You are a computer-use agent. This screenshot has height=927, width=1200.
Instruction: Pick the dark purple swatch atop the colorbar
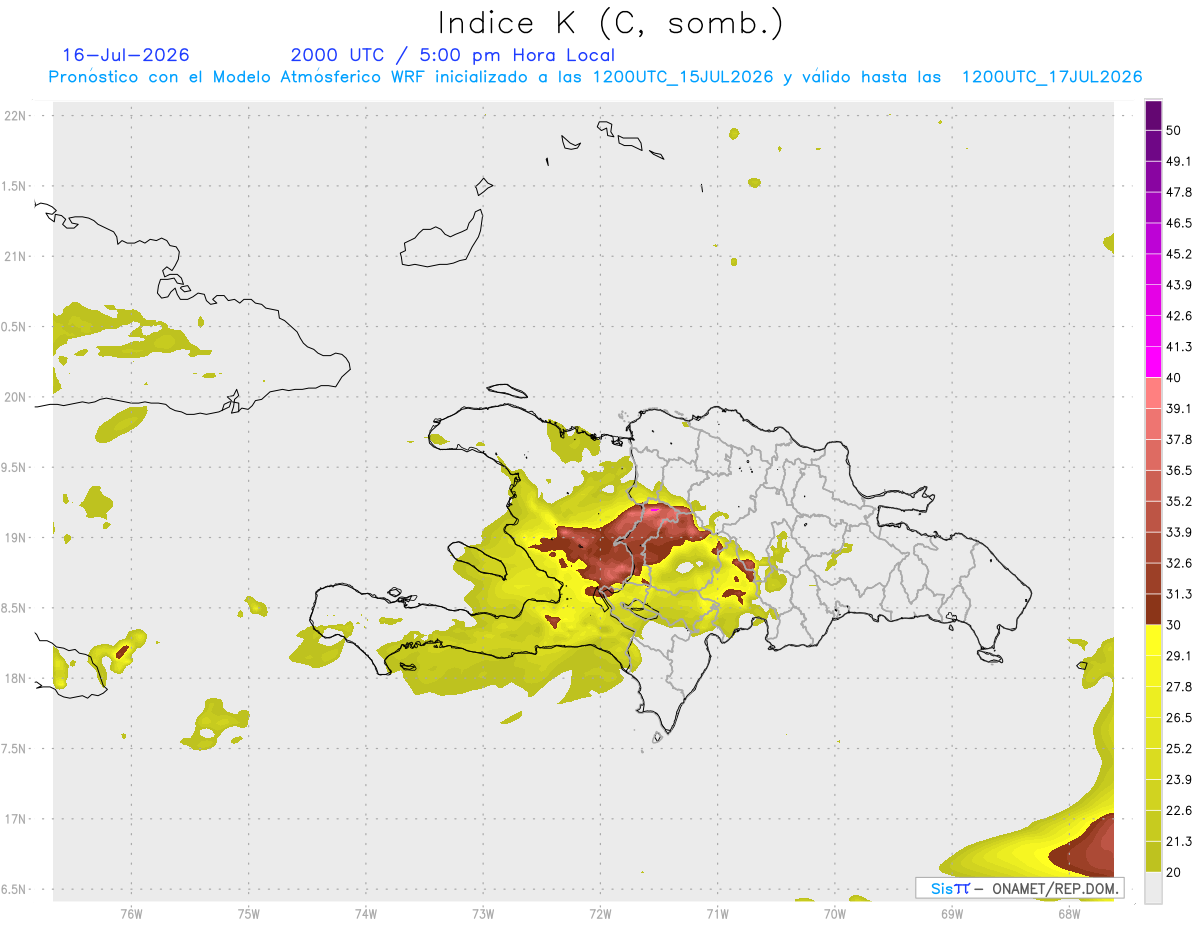[1153, 115]
